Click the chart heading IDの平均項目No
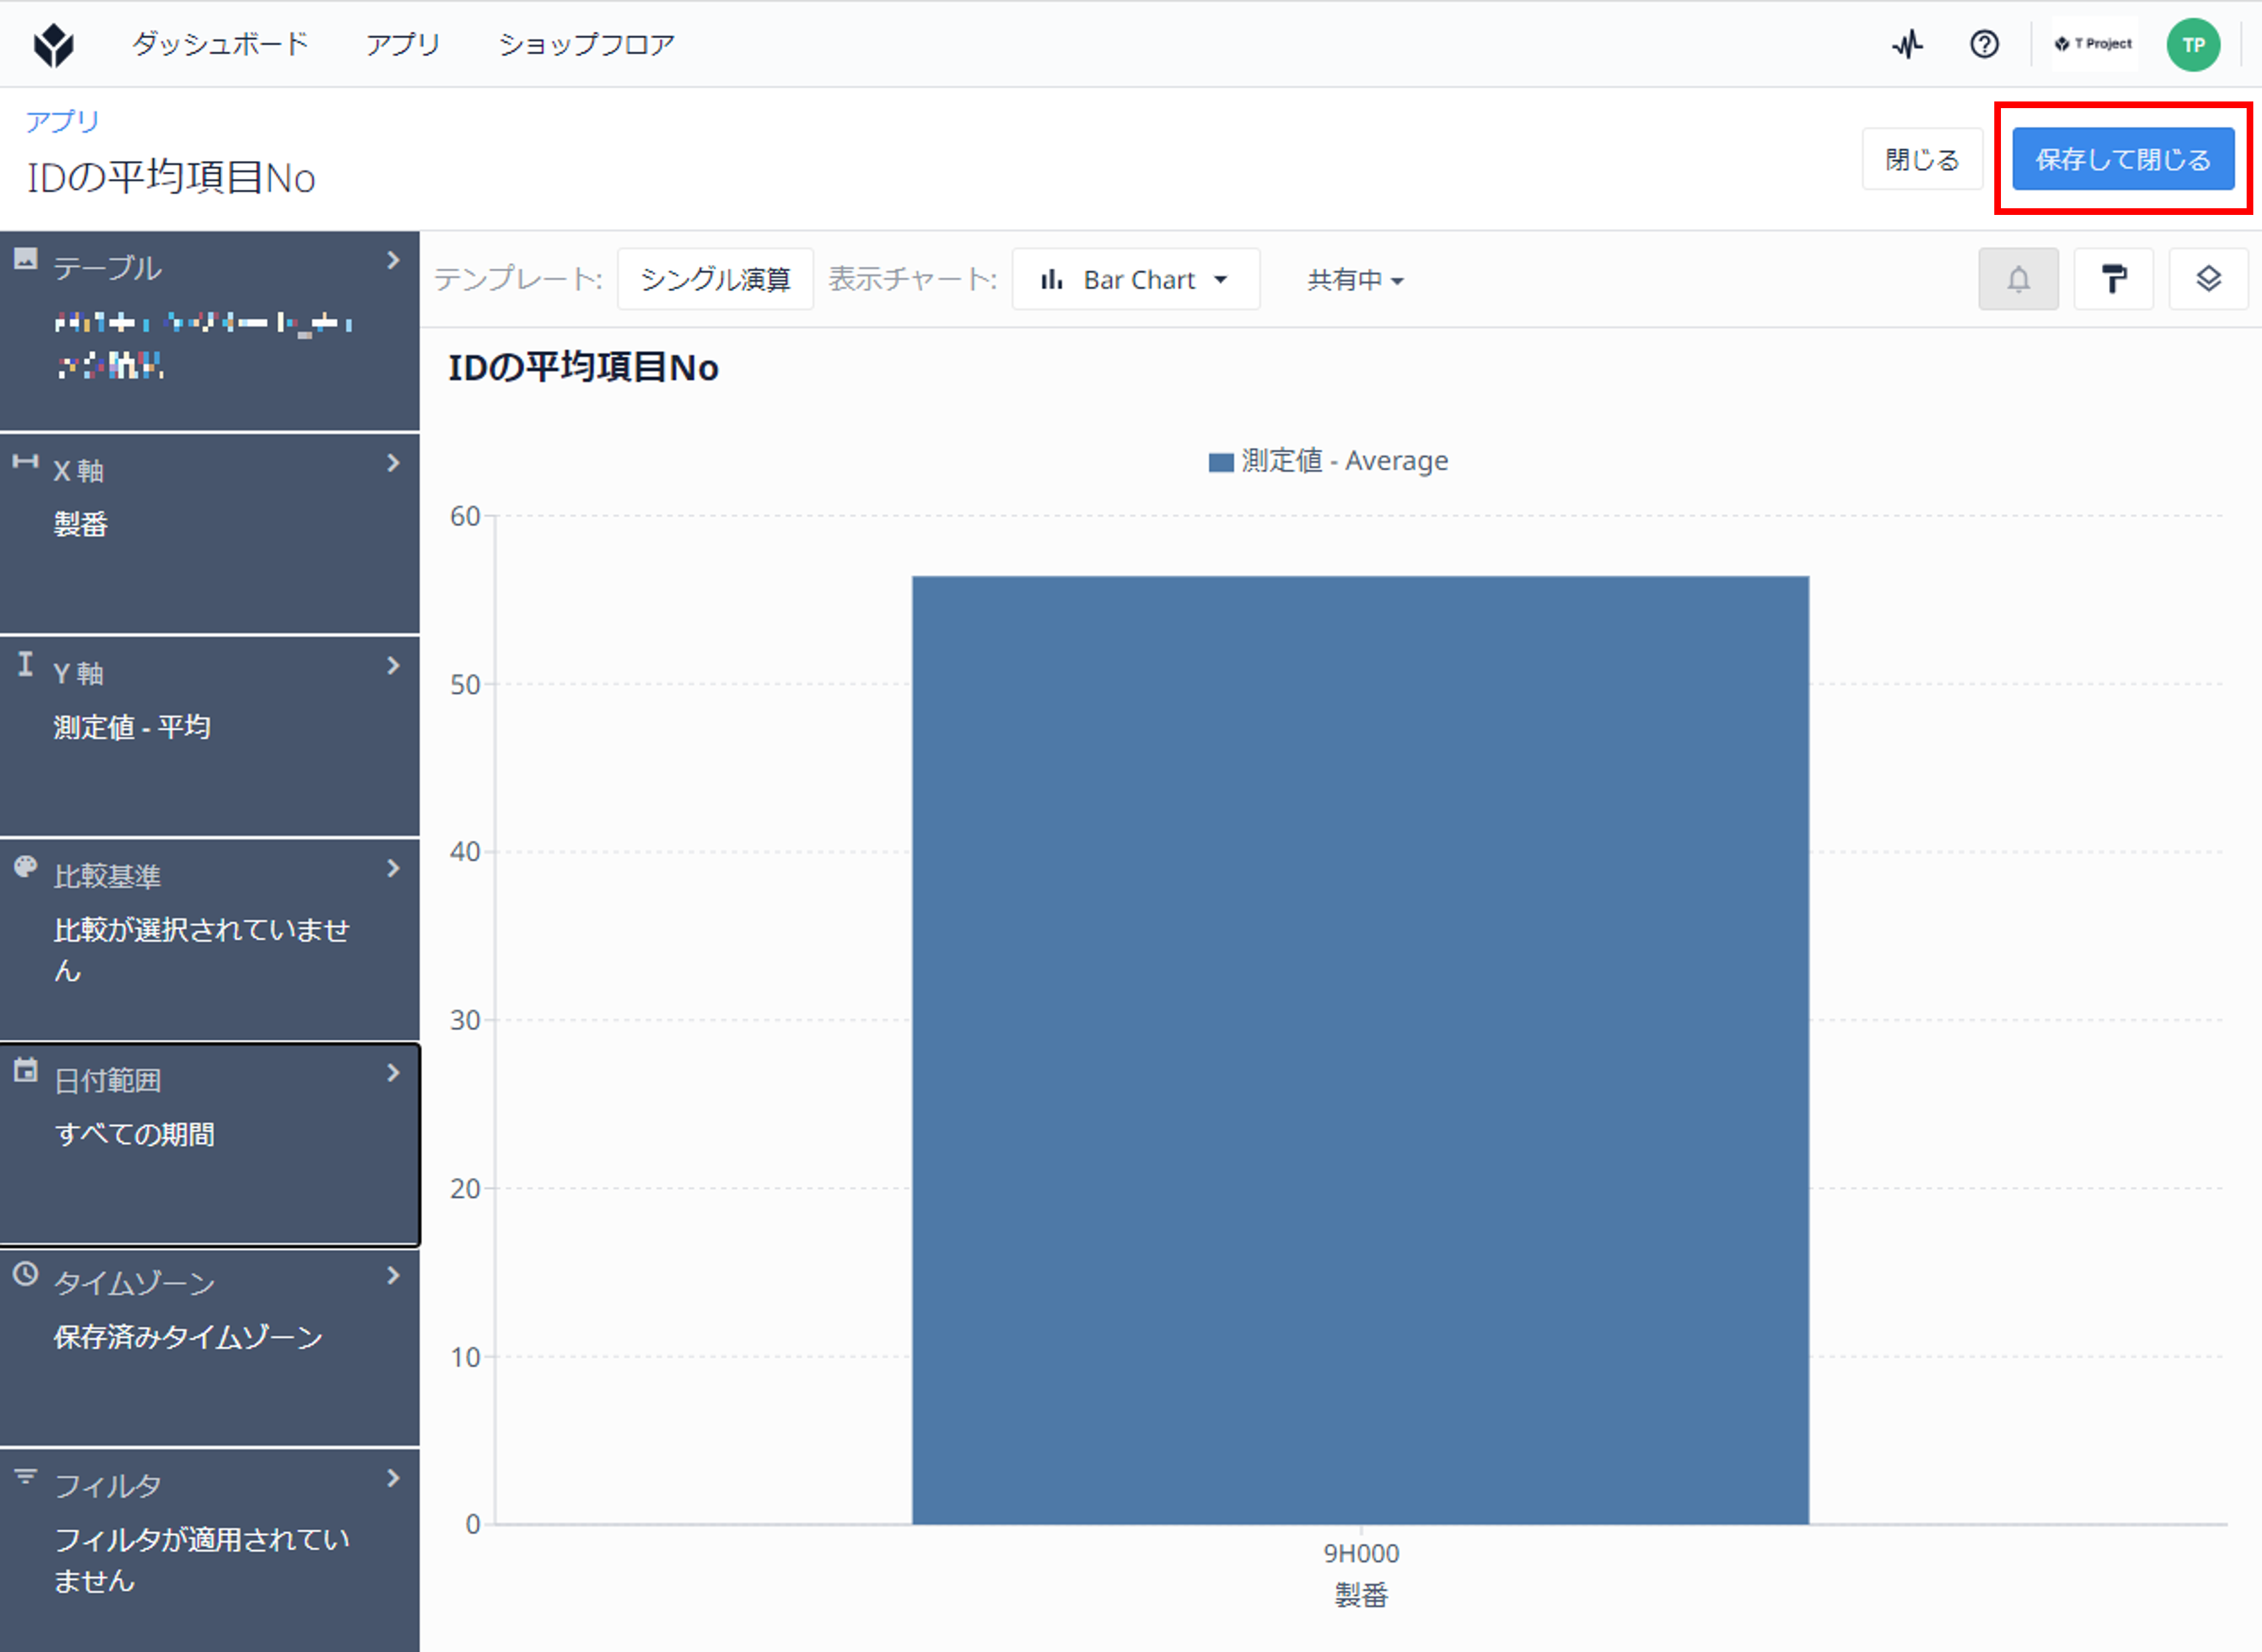The image size is (2262, 1652). click(x=583, y=367)
